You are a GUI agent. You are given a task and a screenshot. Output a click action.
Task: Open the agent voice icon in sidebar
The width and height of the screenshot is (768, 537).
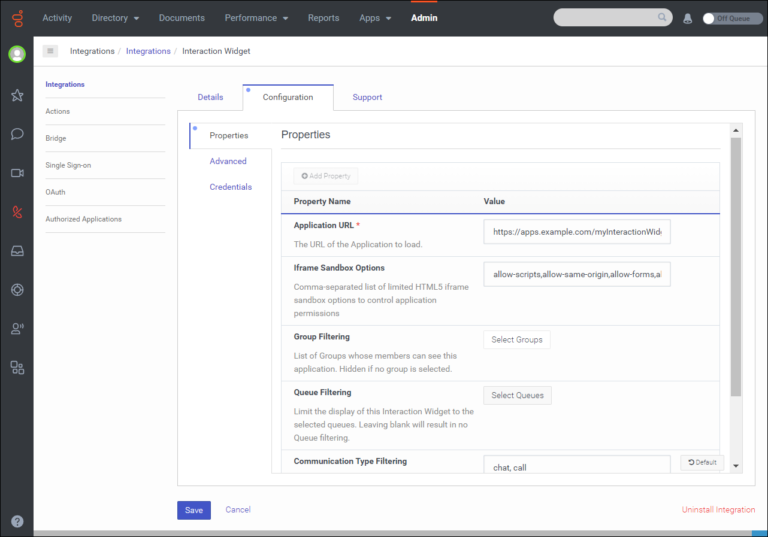(17, 328)
